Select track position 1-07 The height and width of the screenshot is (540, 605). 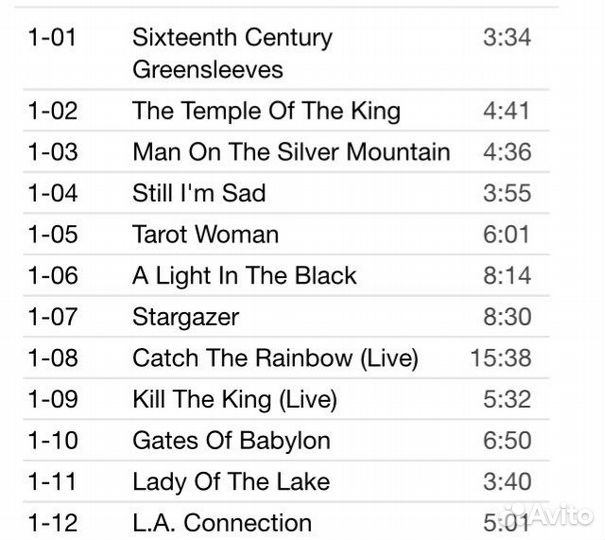(52, 317)
